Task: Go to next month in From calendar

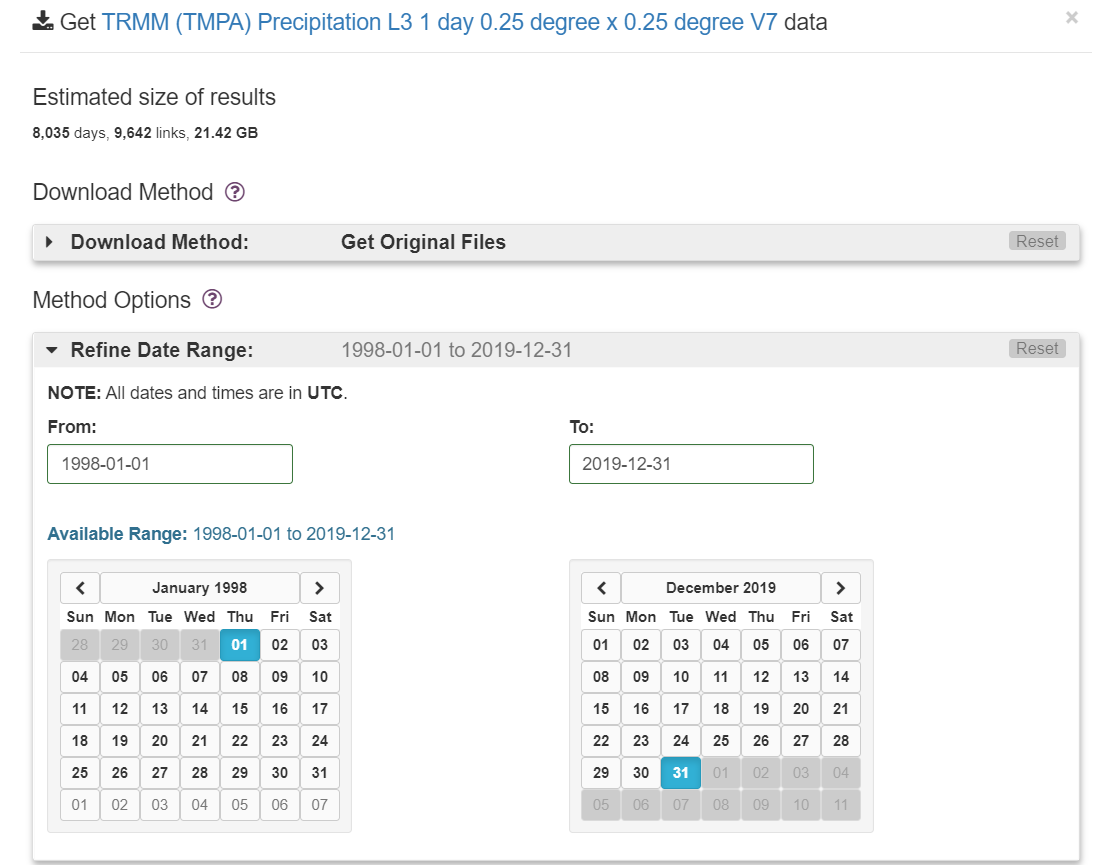Action: pyautogui.click(x=320, y=588)
